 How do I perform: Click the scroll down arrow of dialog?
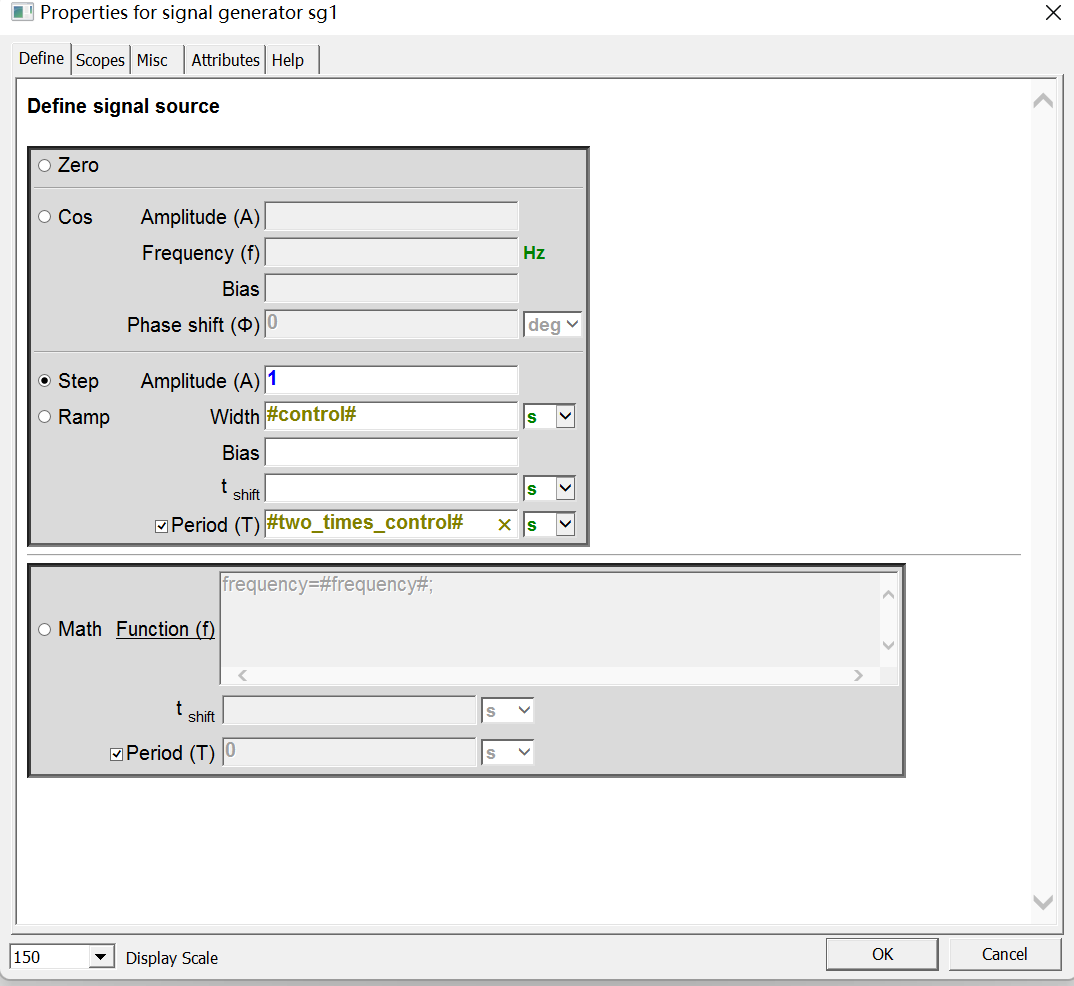(x=1042, y=902)
